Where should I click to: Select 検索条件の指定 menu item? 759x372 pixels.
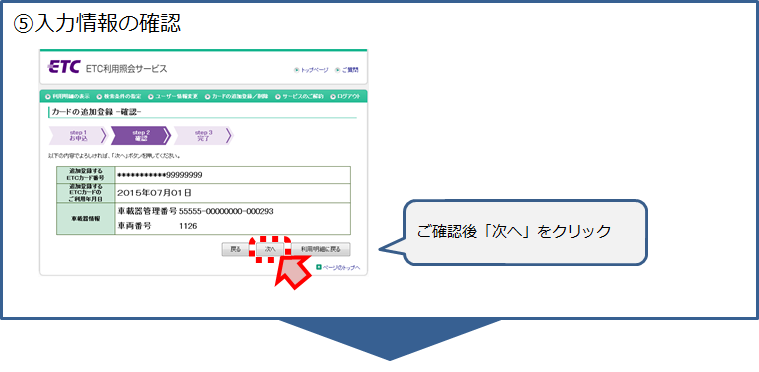(x=122, y=96)
